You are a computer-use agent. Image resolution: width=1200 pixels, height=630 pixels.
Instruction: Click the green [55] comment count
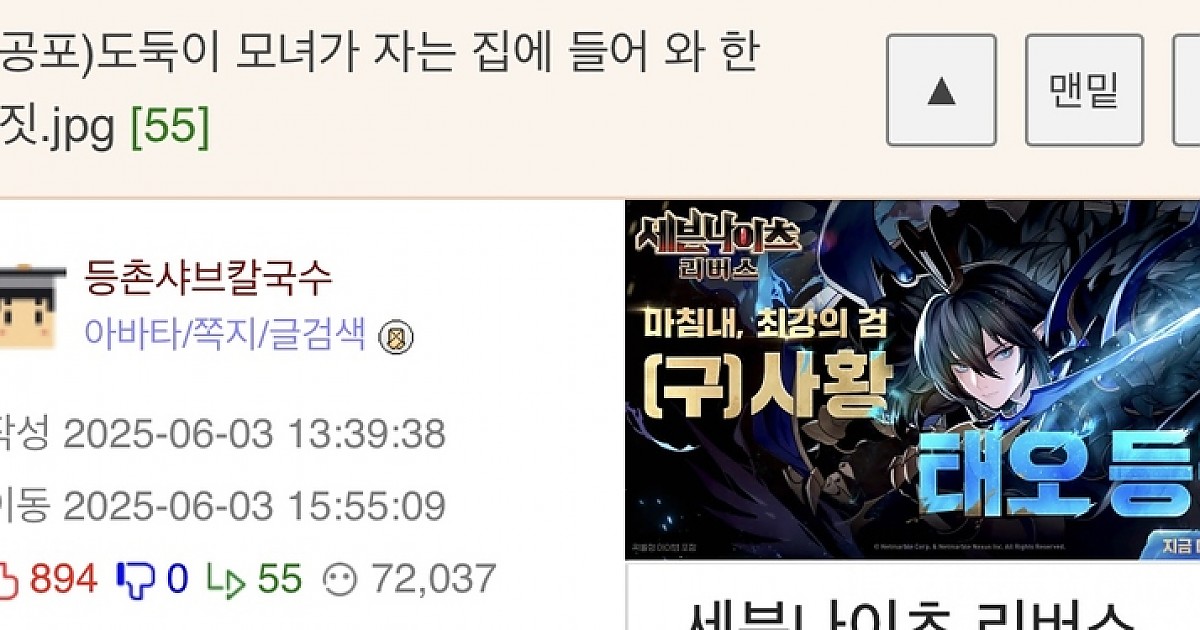pyautogui.click(x=170, y=127)
